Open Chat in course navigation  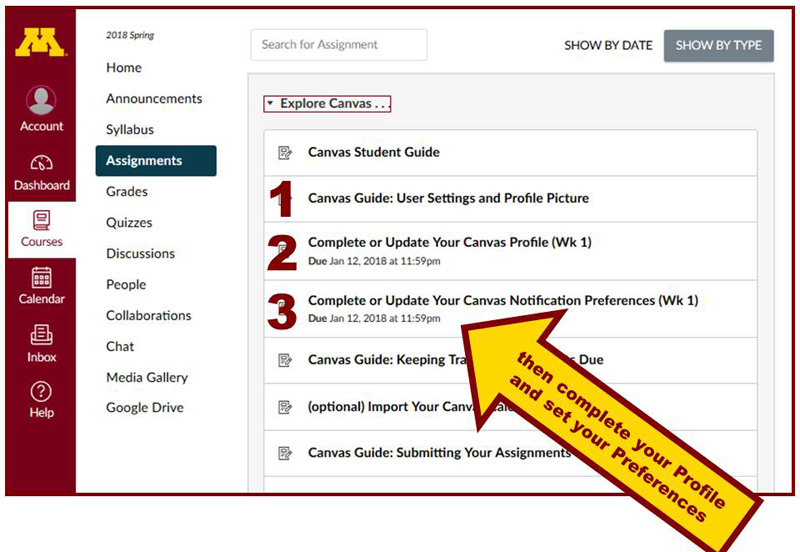pyautogui.click(x=120, y=346)
